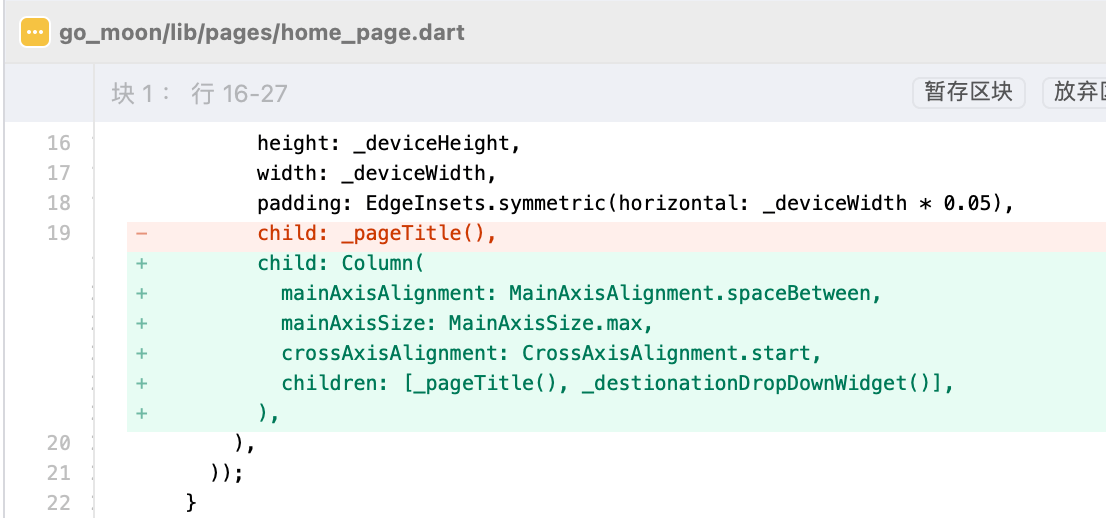Click line number 22 in the gutter

pyautogui.click(x=59, y=502)
